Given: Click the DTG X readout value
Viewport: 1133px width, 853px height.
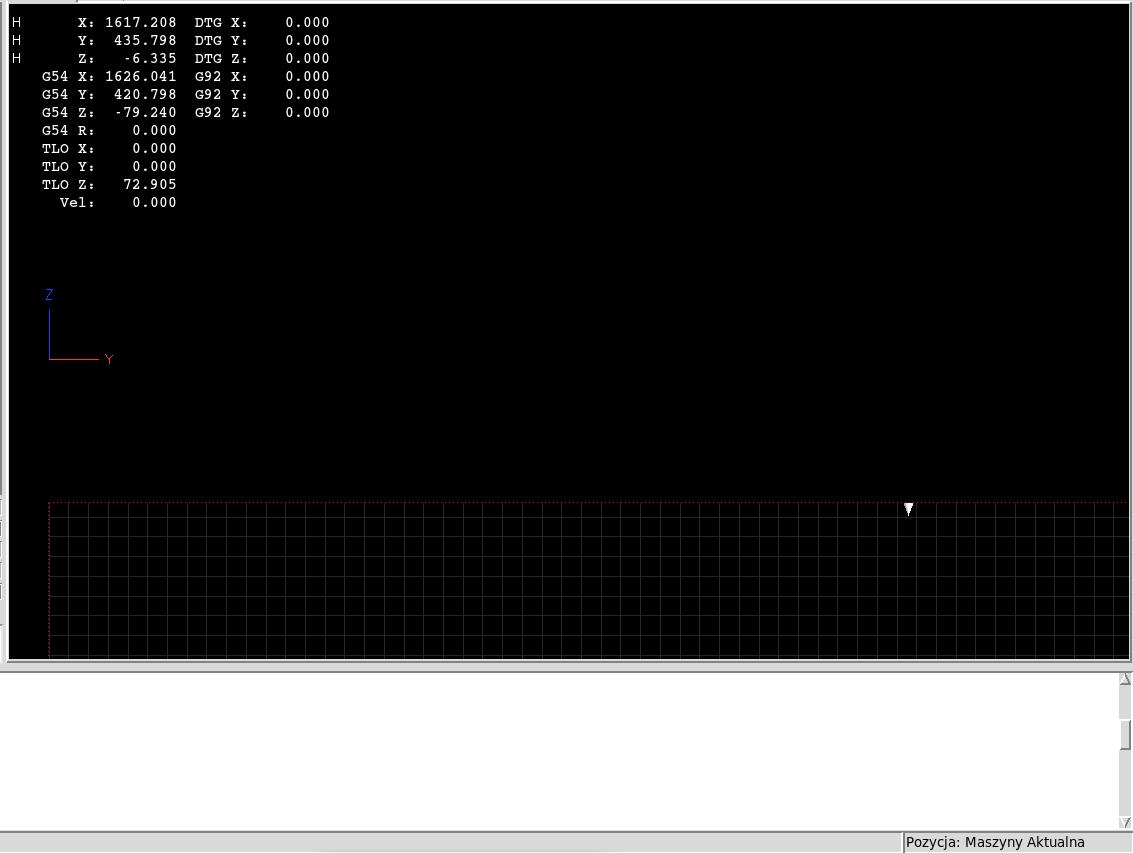Looking at the screenshot, I should click(307, 22).
